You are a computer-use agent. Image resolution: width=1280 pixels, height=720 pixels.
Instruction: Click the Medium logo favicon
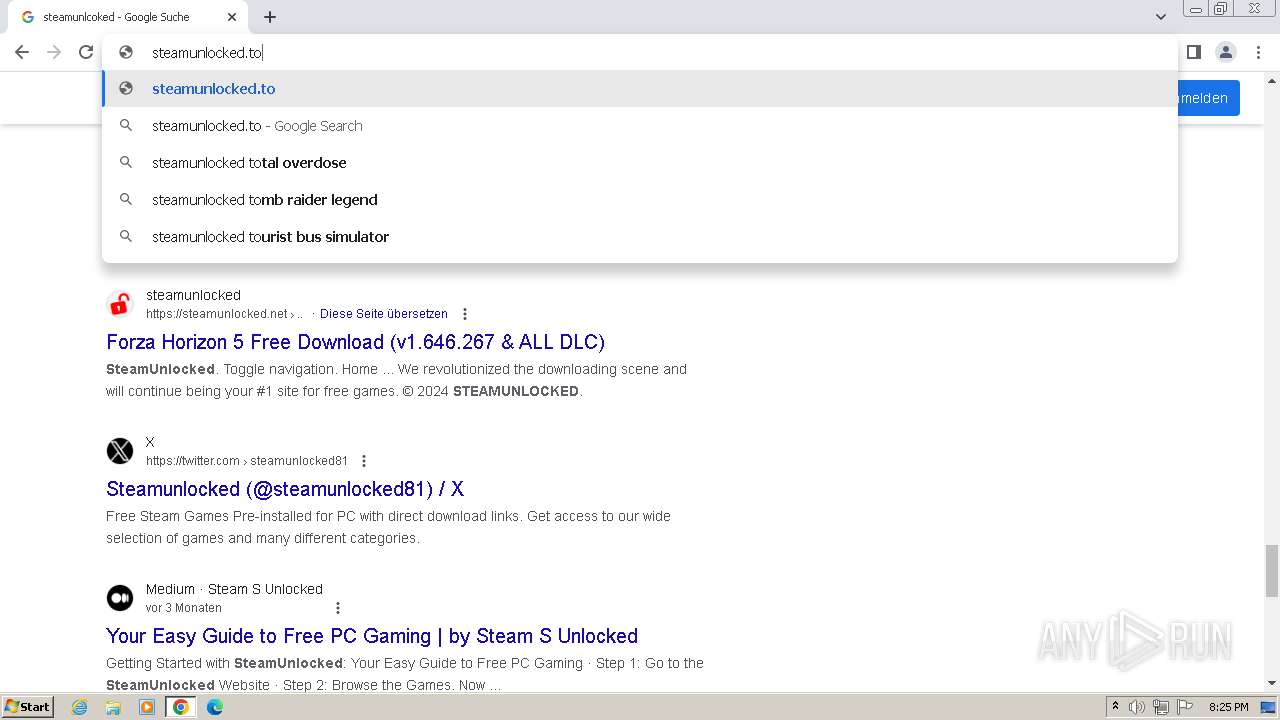[x=120, y=598]
